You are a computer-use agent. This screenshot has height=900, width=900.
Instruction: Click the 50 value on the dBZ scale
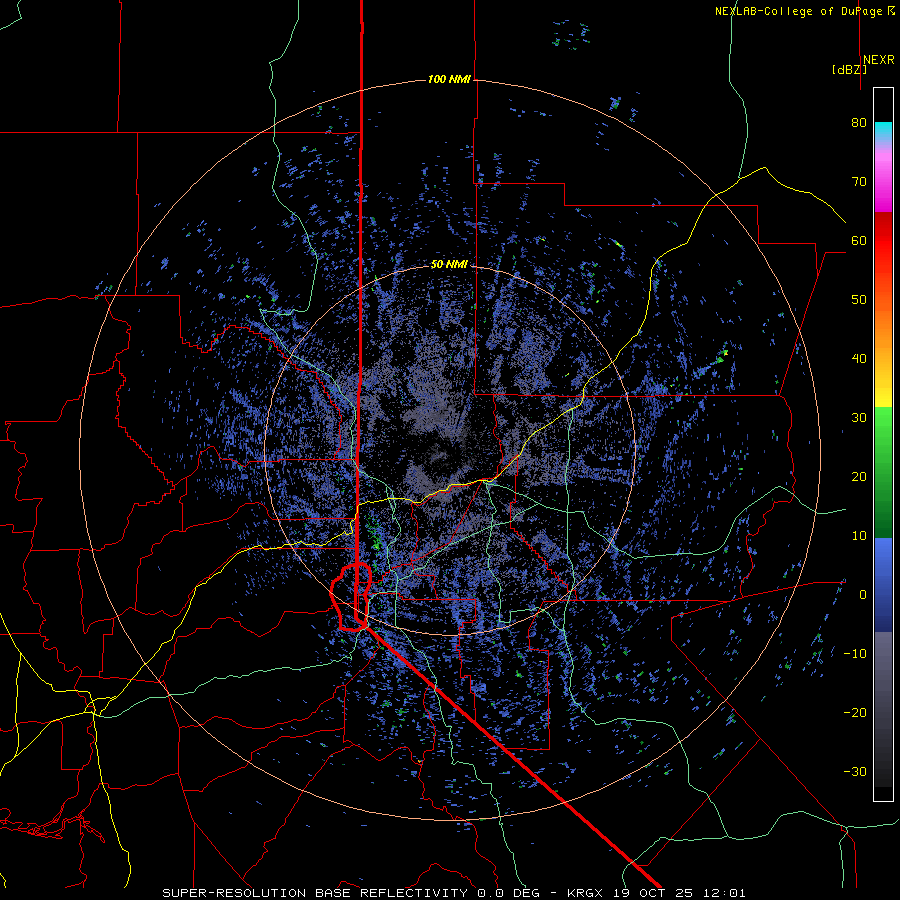[x=859, y=300]
